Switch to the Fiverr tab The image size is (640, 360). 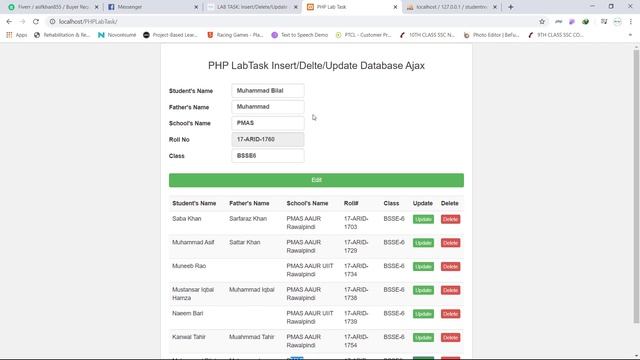[53, 7]
